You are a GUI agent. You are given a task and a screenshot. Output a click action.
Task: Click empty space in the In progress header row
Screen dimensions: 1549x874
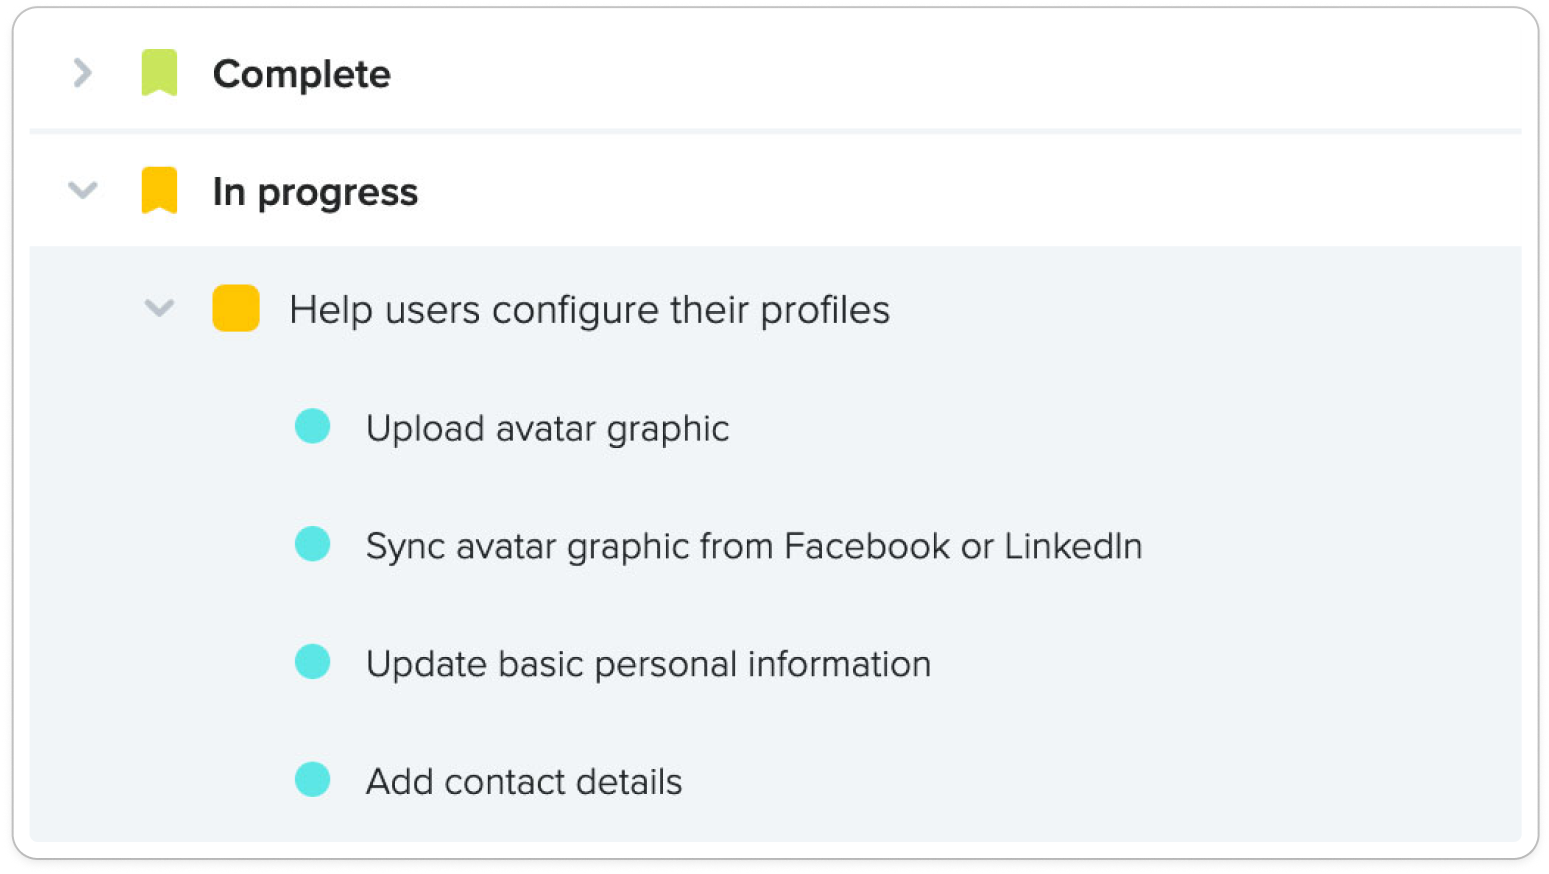coord(970,190)
